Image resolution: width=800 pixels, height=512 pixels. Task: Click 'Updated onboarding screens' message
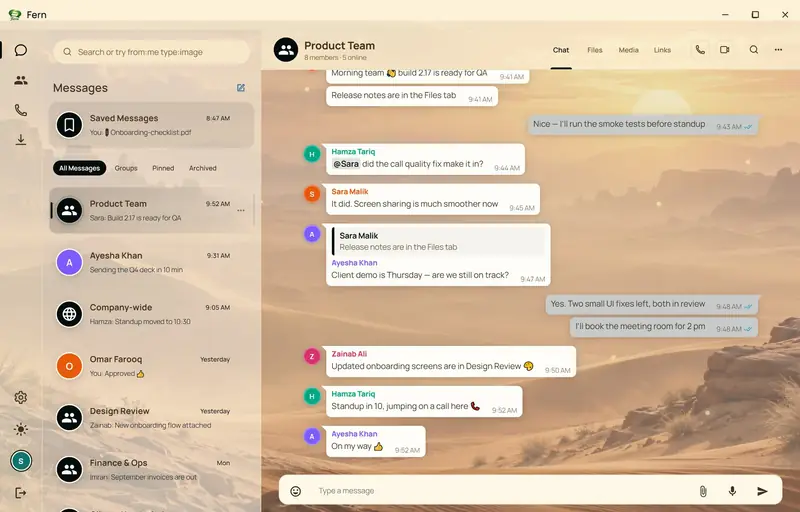451,362
